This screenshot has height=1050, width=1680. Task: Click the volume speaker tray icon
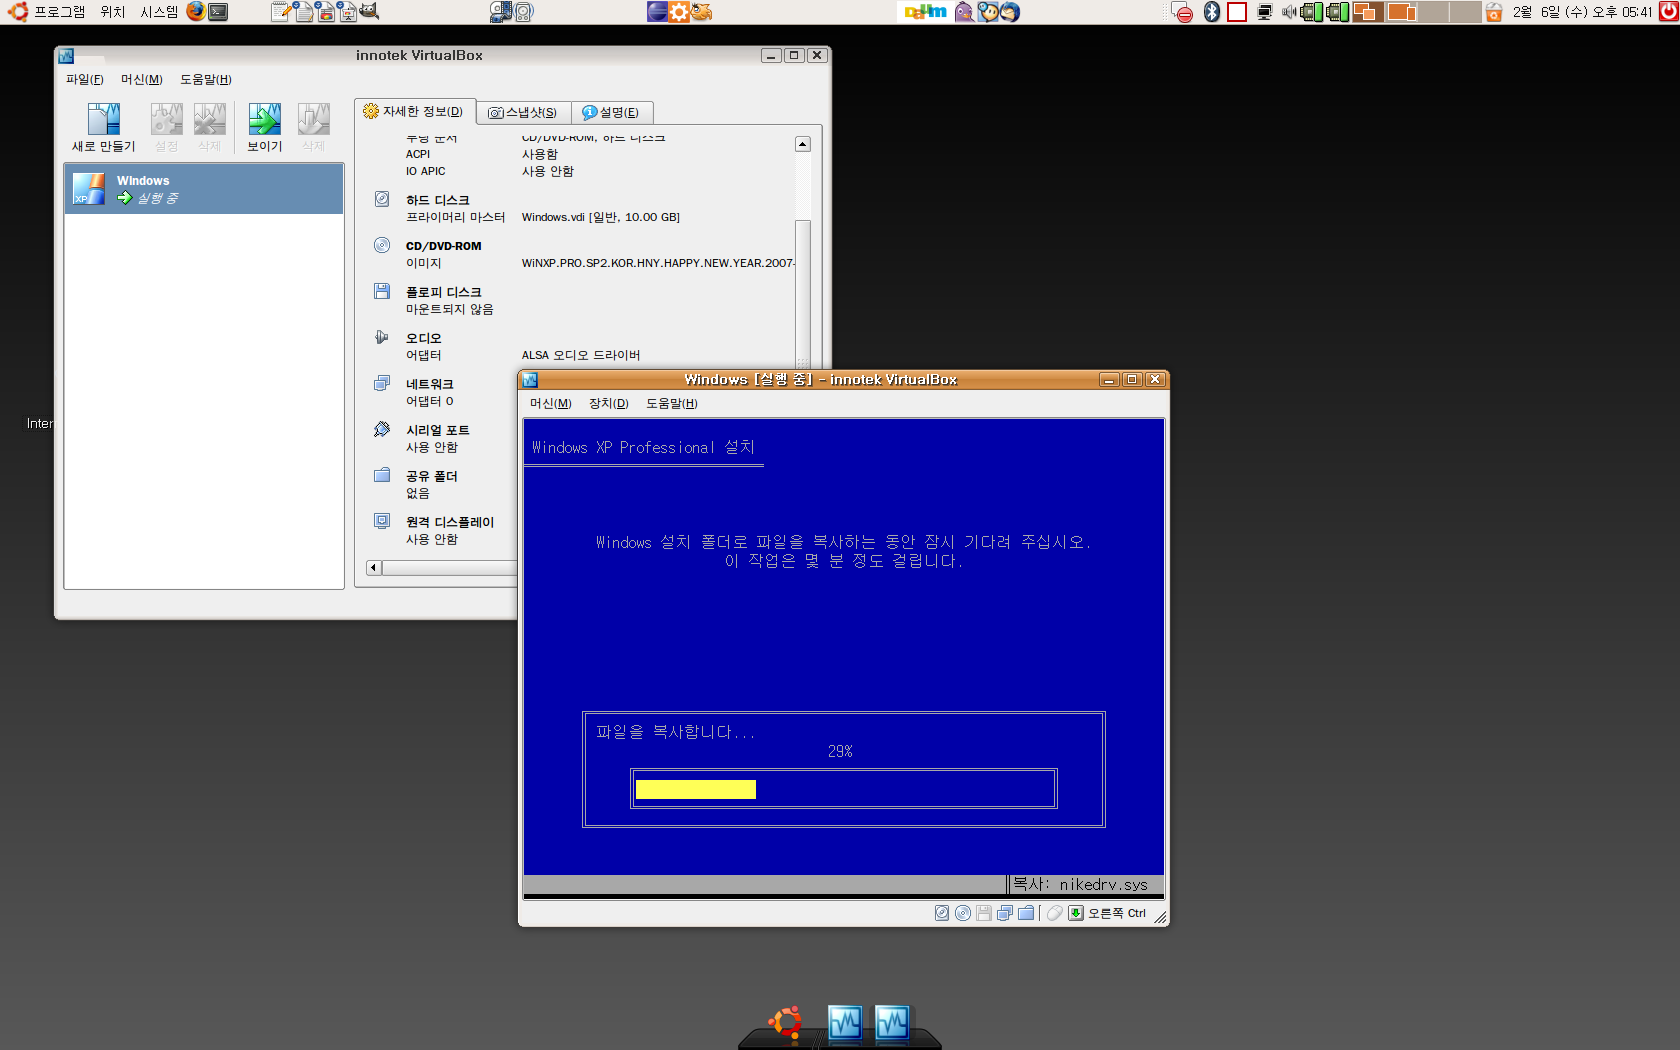coord(1288,12)
